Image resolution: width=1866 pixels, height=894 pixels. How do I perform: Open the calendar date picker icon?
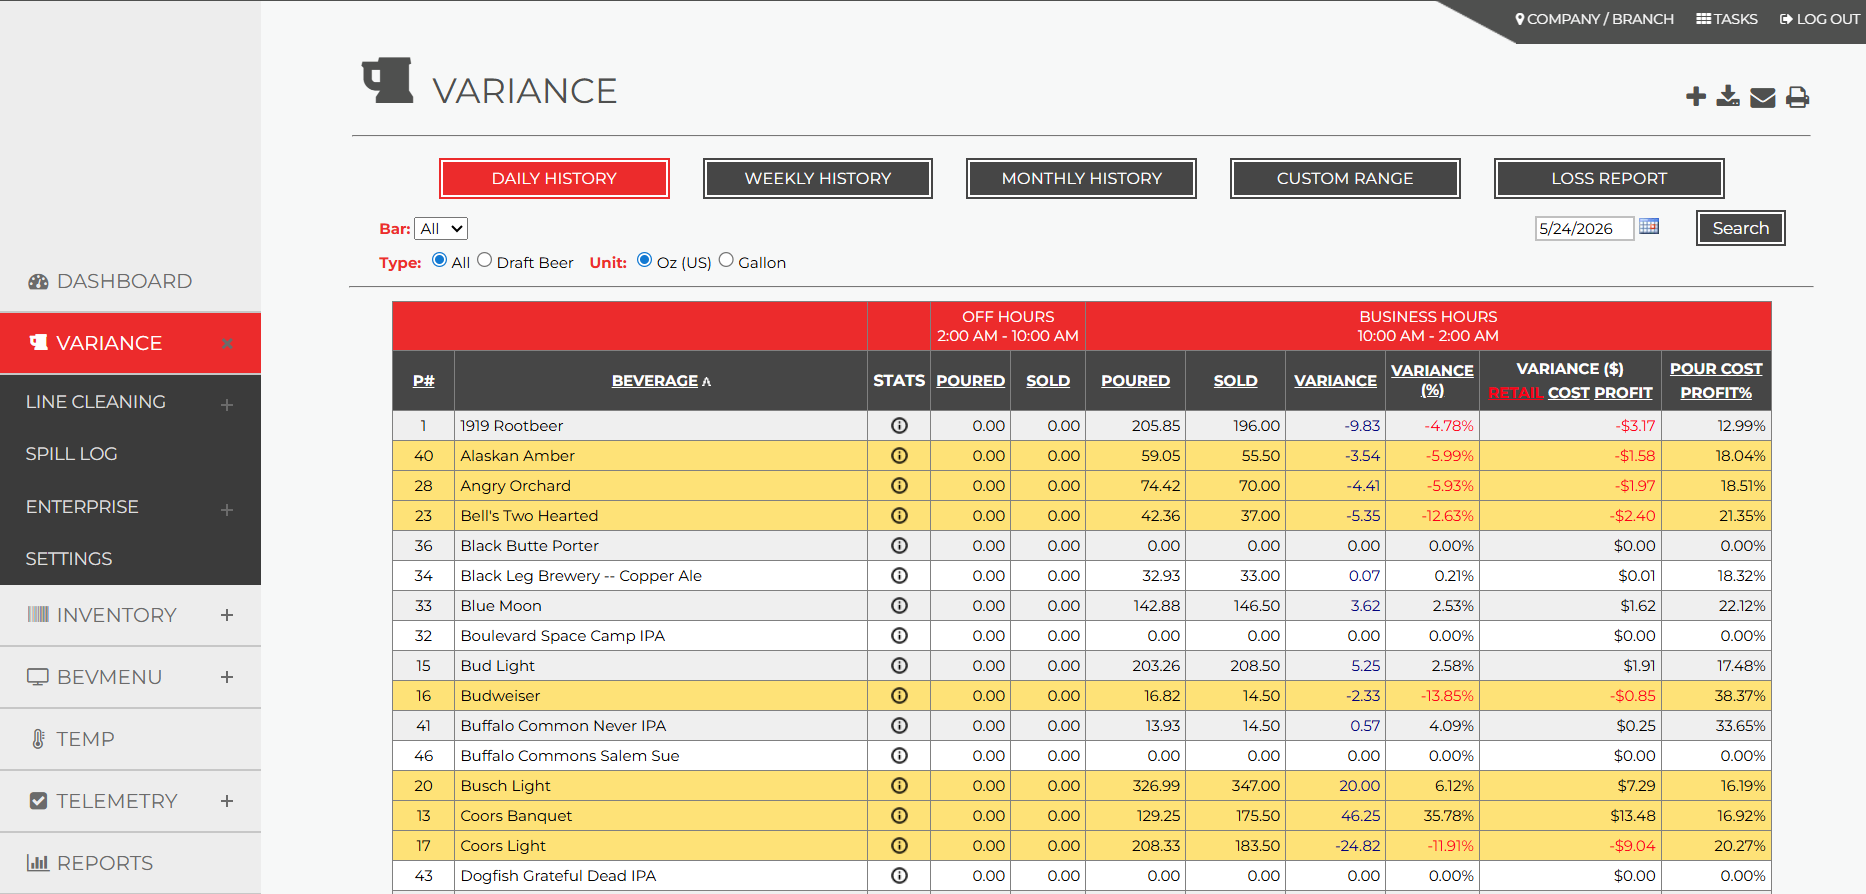(1649, 227)
